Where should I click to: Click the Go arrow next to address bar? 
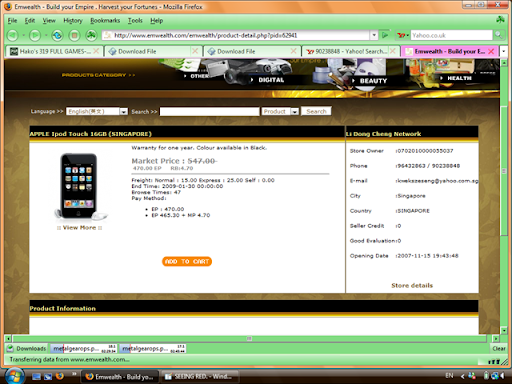point(385,35)
